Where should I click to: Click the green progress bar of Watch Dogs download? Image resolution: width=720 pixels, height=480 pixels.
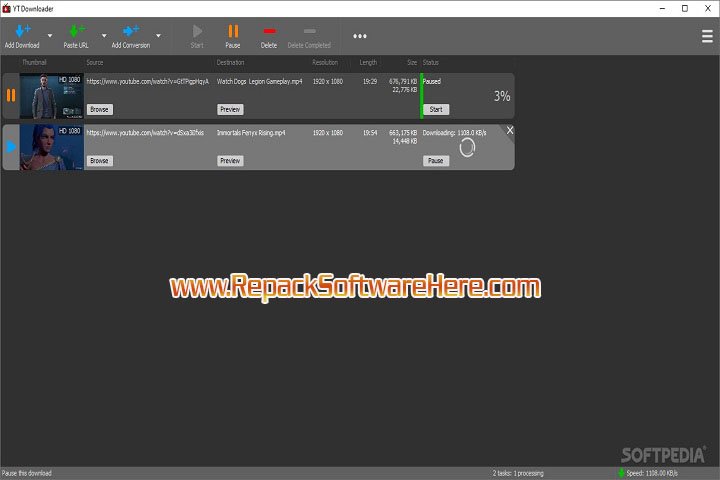tap(422, 96)
